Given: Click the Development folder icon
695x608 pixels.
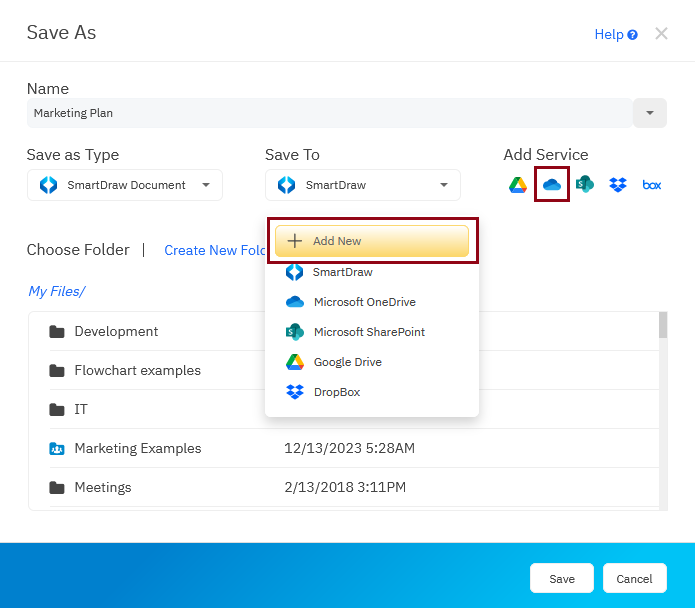Looking at the screenshot, I should 57,332.
